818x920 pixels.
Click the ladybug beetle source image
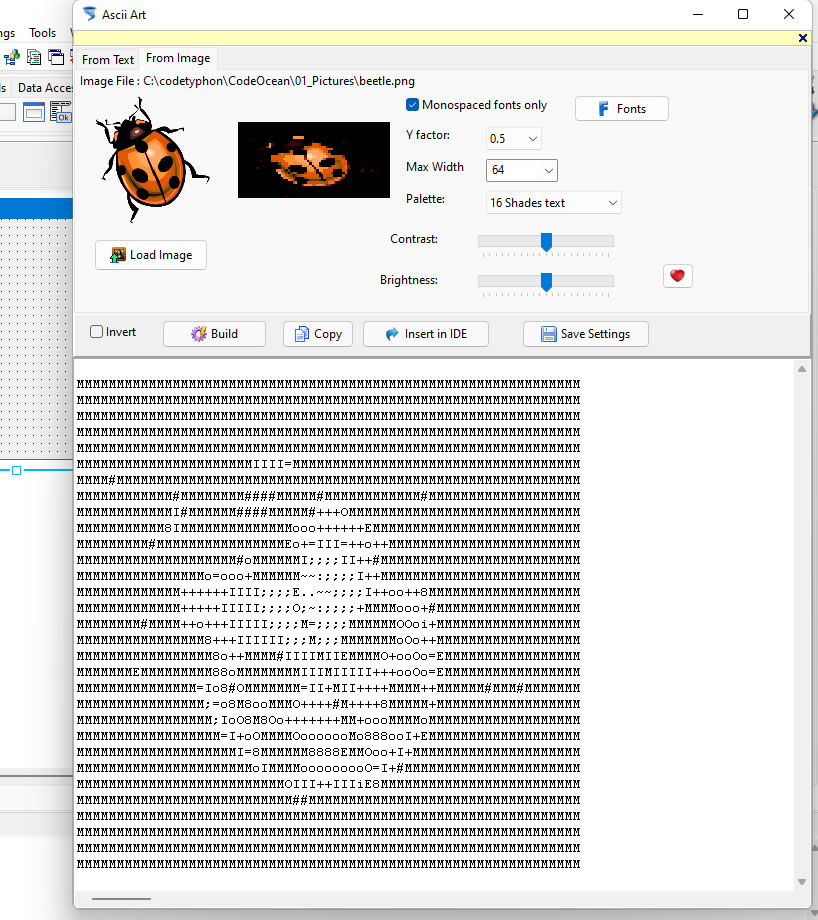pos(151,160)
